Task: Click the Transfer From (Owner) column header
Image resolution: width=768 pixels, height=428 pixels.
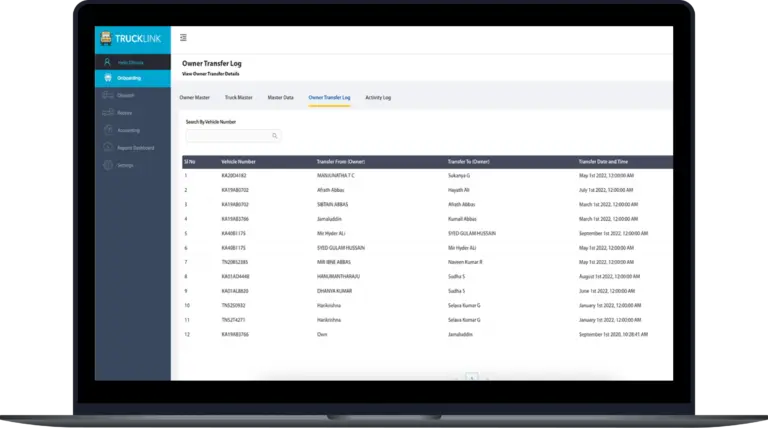Action: click(343, 161)
